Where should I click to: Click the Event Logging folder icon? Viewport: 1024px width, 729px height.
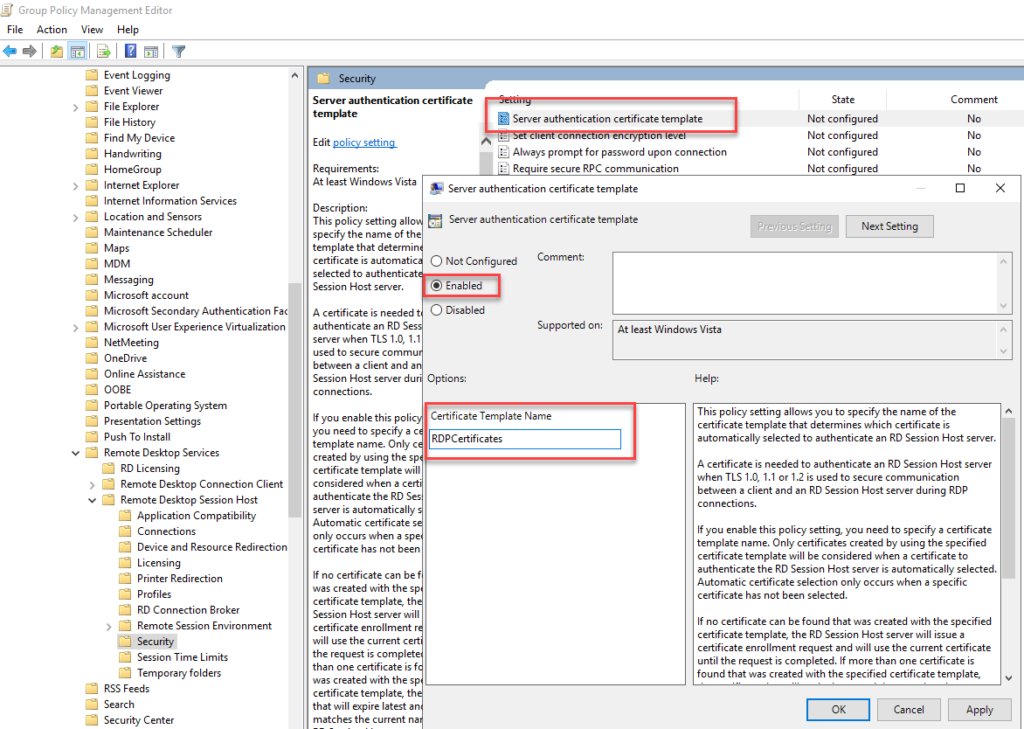(92, 74)
